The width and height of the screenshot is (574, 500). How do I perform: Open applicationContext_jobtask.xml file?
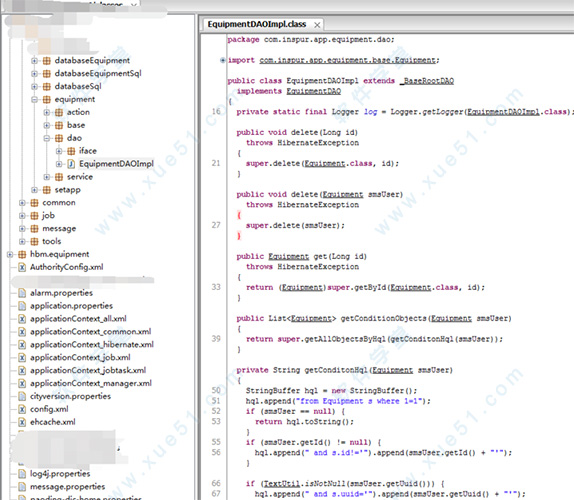pyautogui.click(x=88, y=371)
